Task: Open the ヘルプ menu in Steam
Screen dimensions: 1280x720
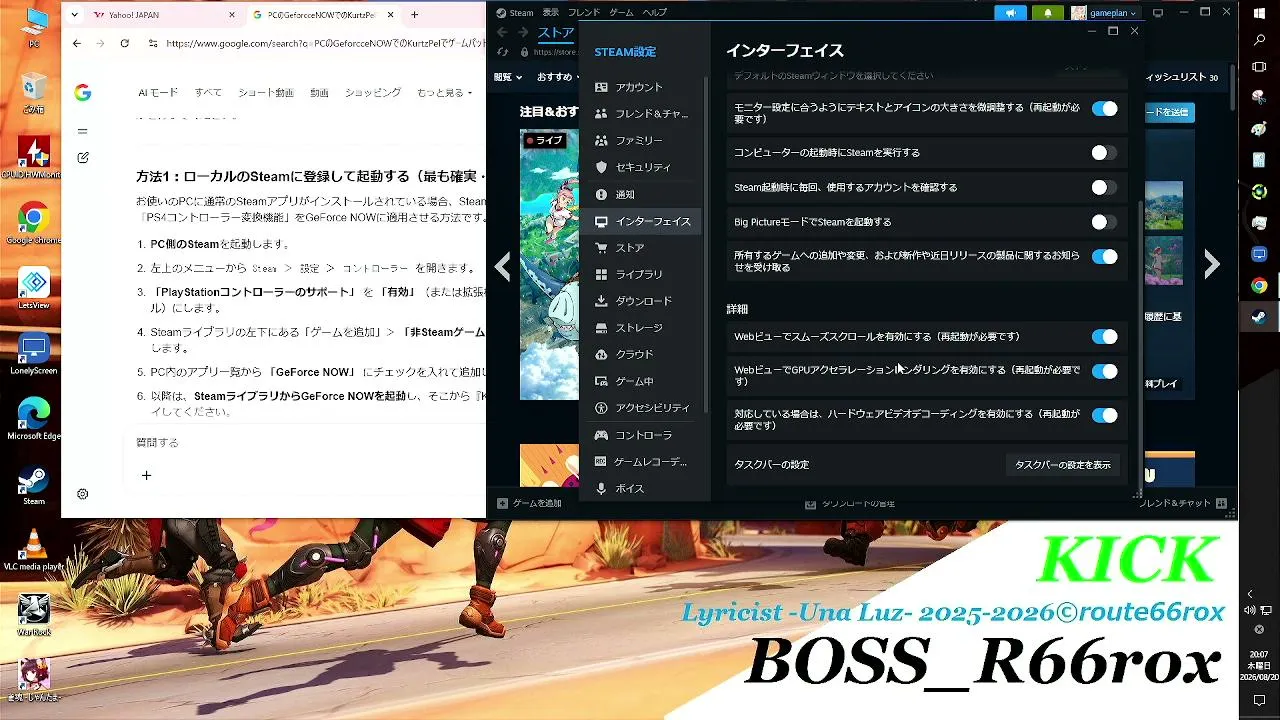Action: point(655,13)
